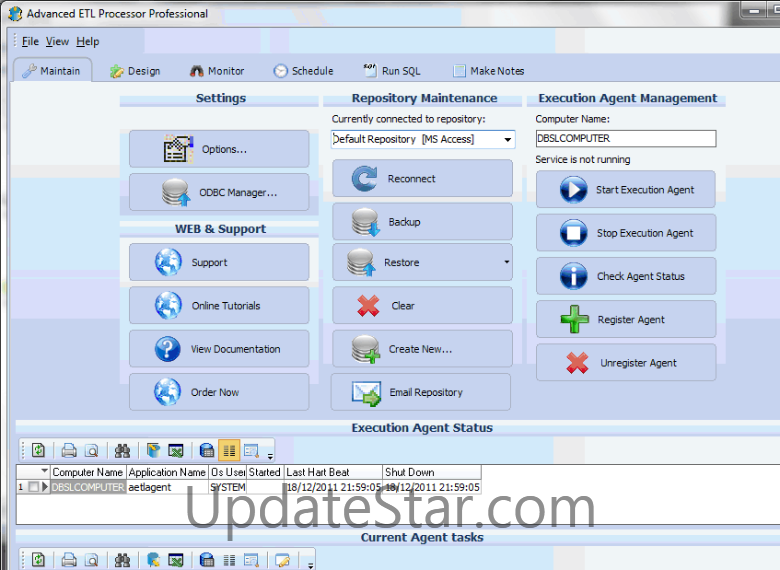The height and width of the screenshot is (570, 780).
Task: Click Unregister Agent button
Action: [626, 363]
